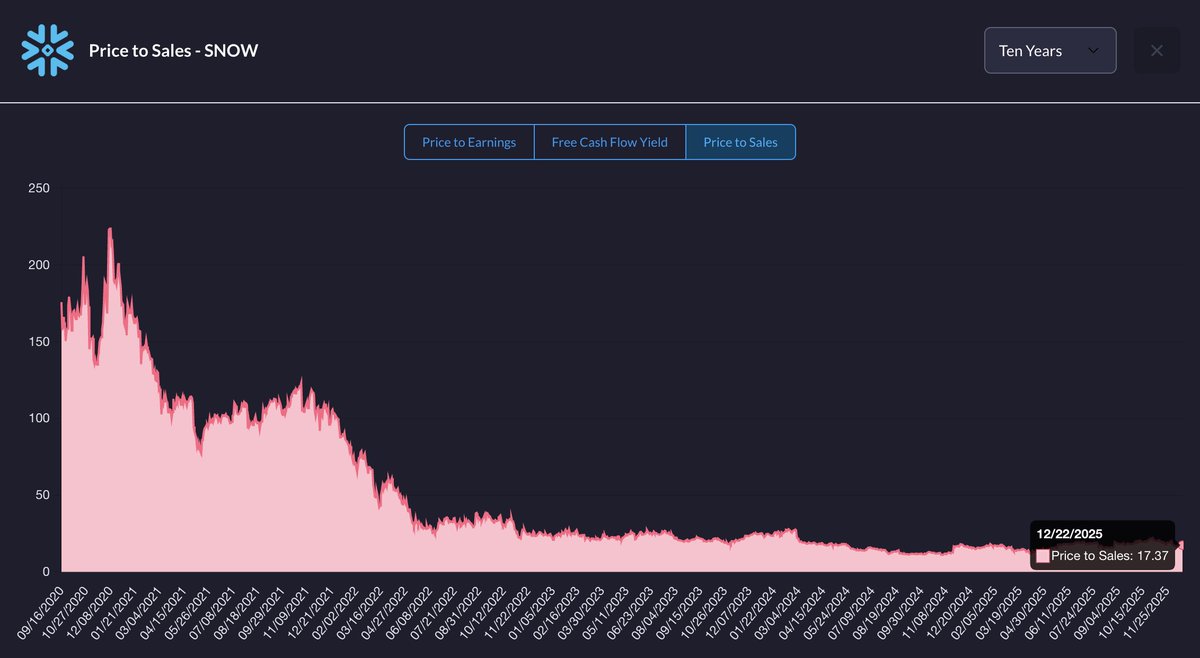This screenshot has width=1200, height=658.
Task: Select the Price to Sales tab
Action: [x=740, y=142]
